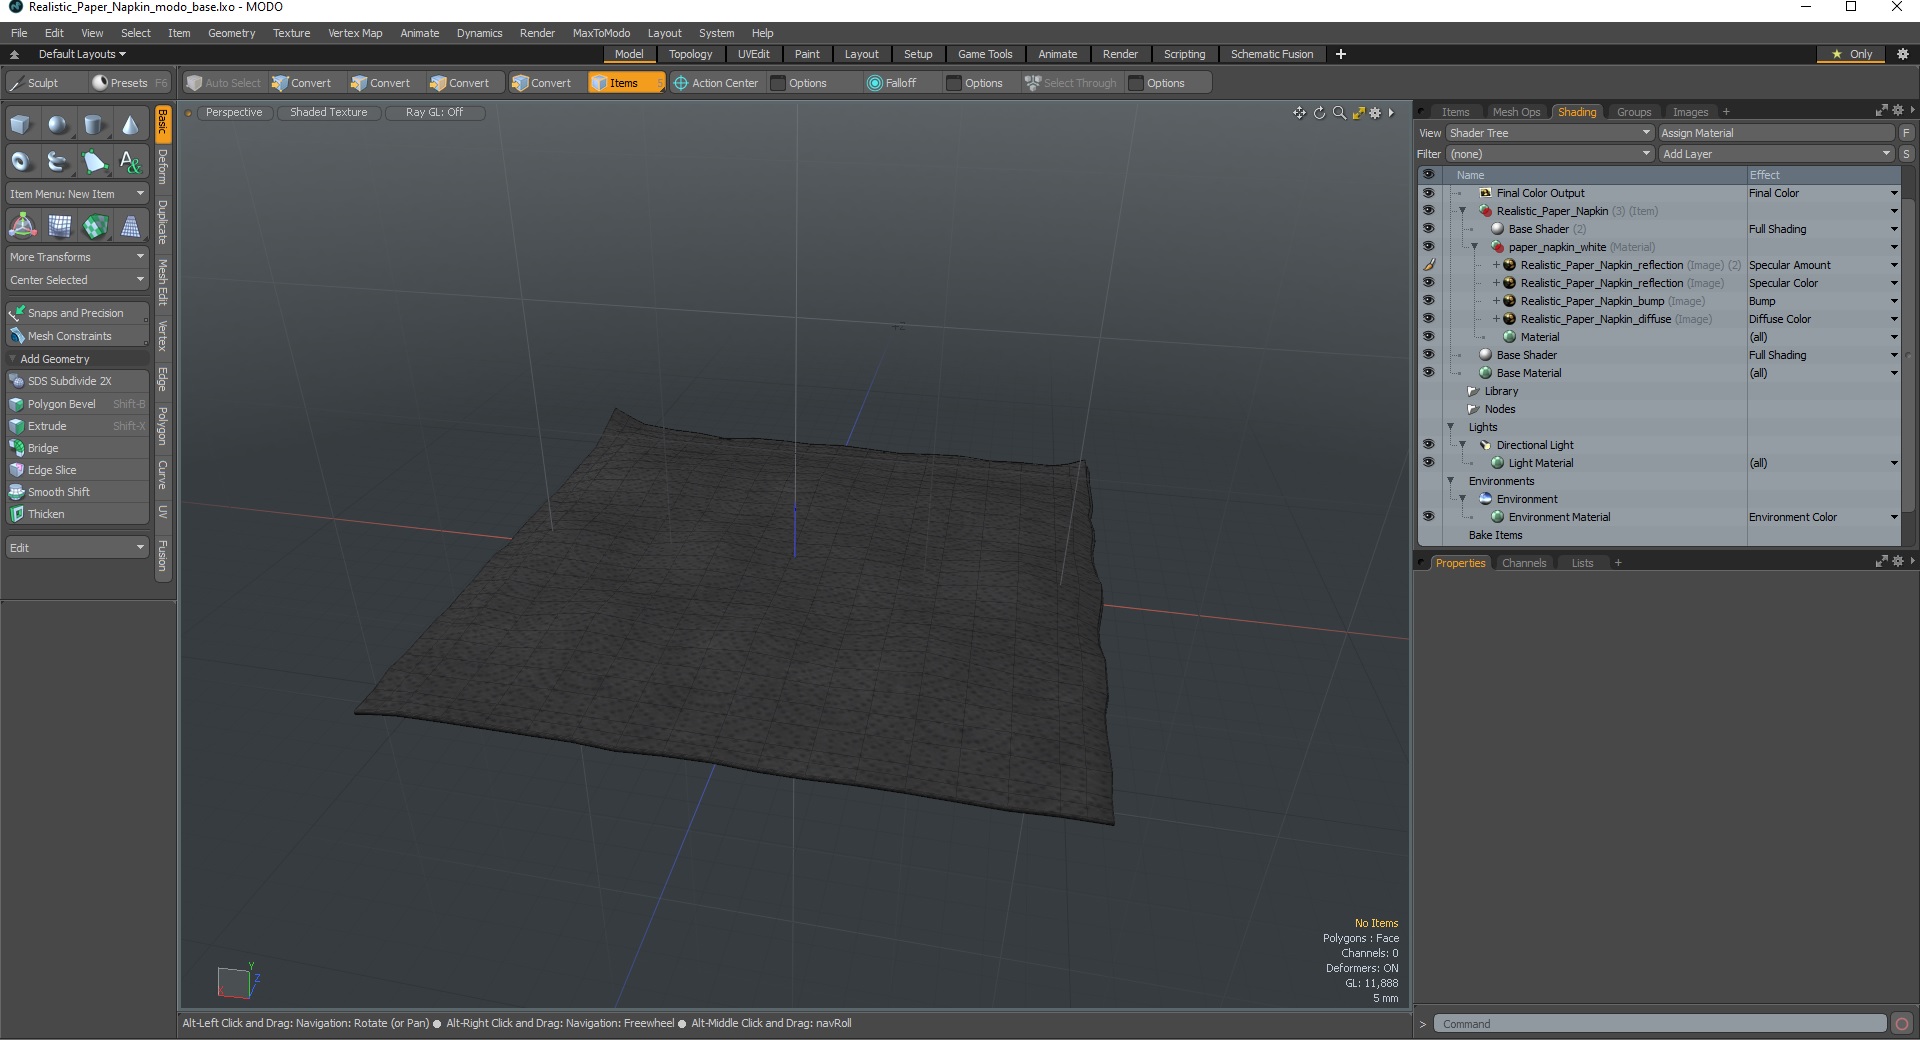Click the viewport zoom magnifier icon
Image resolution: width=1920 pixels, height=1040 pixels.
1339,113
